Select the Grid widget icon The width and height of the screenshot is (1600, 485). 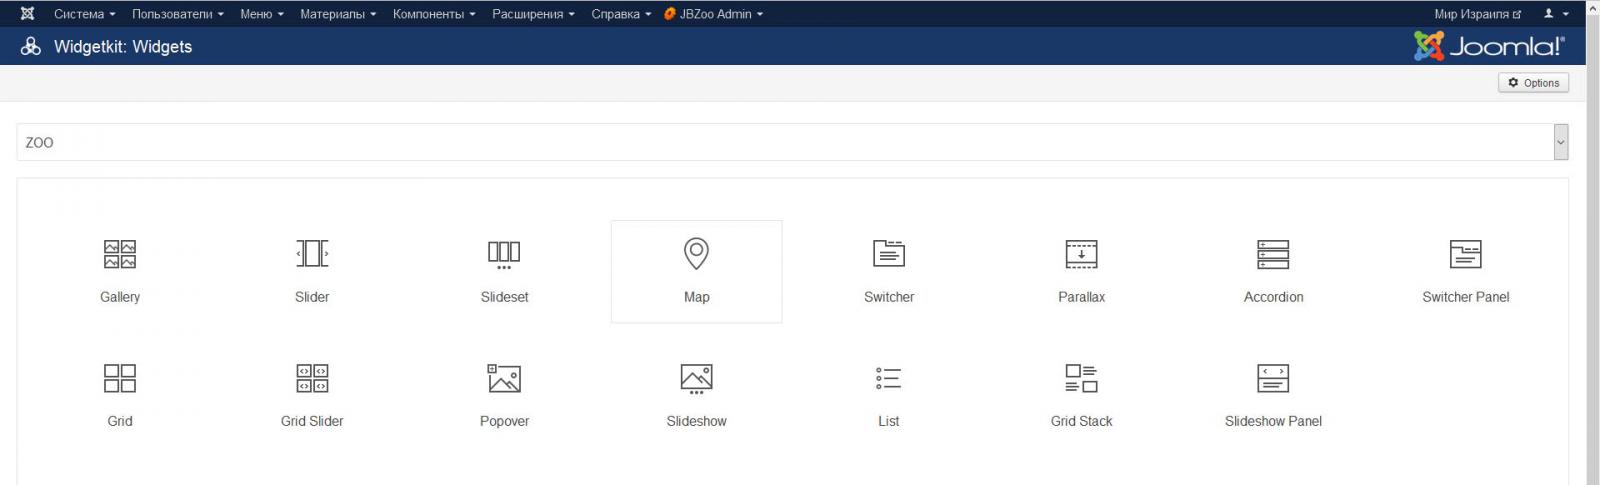[120, 379]
